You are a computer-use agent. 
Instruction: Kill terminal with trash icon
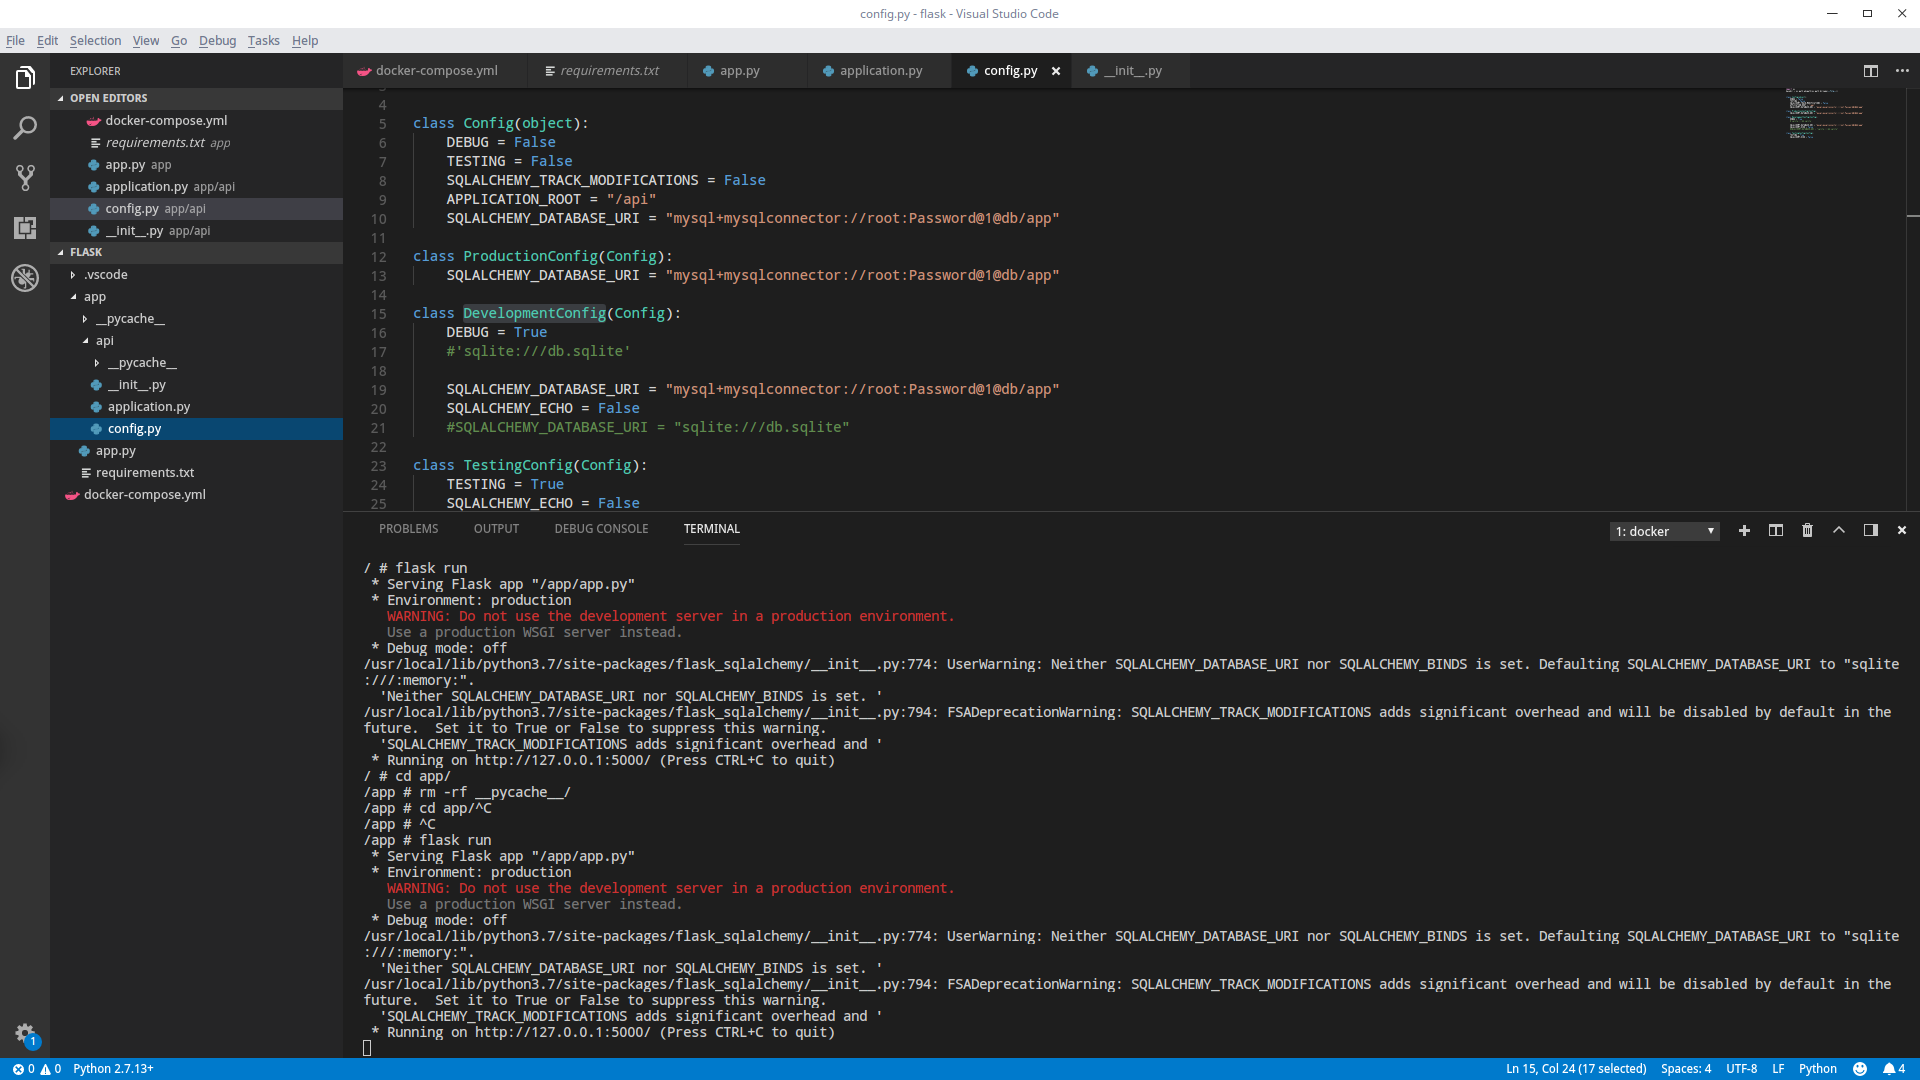click(1807, 531)
